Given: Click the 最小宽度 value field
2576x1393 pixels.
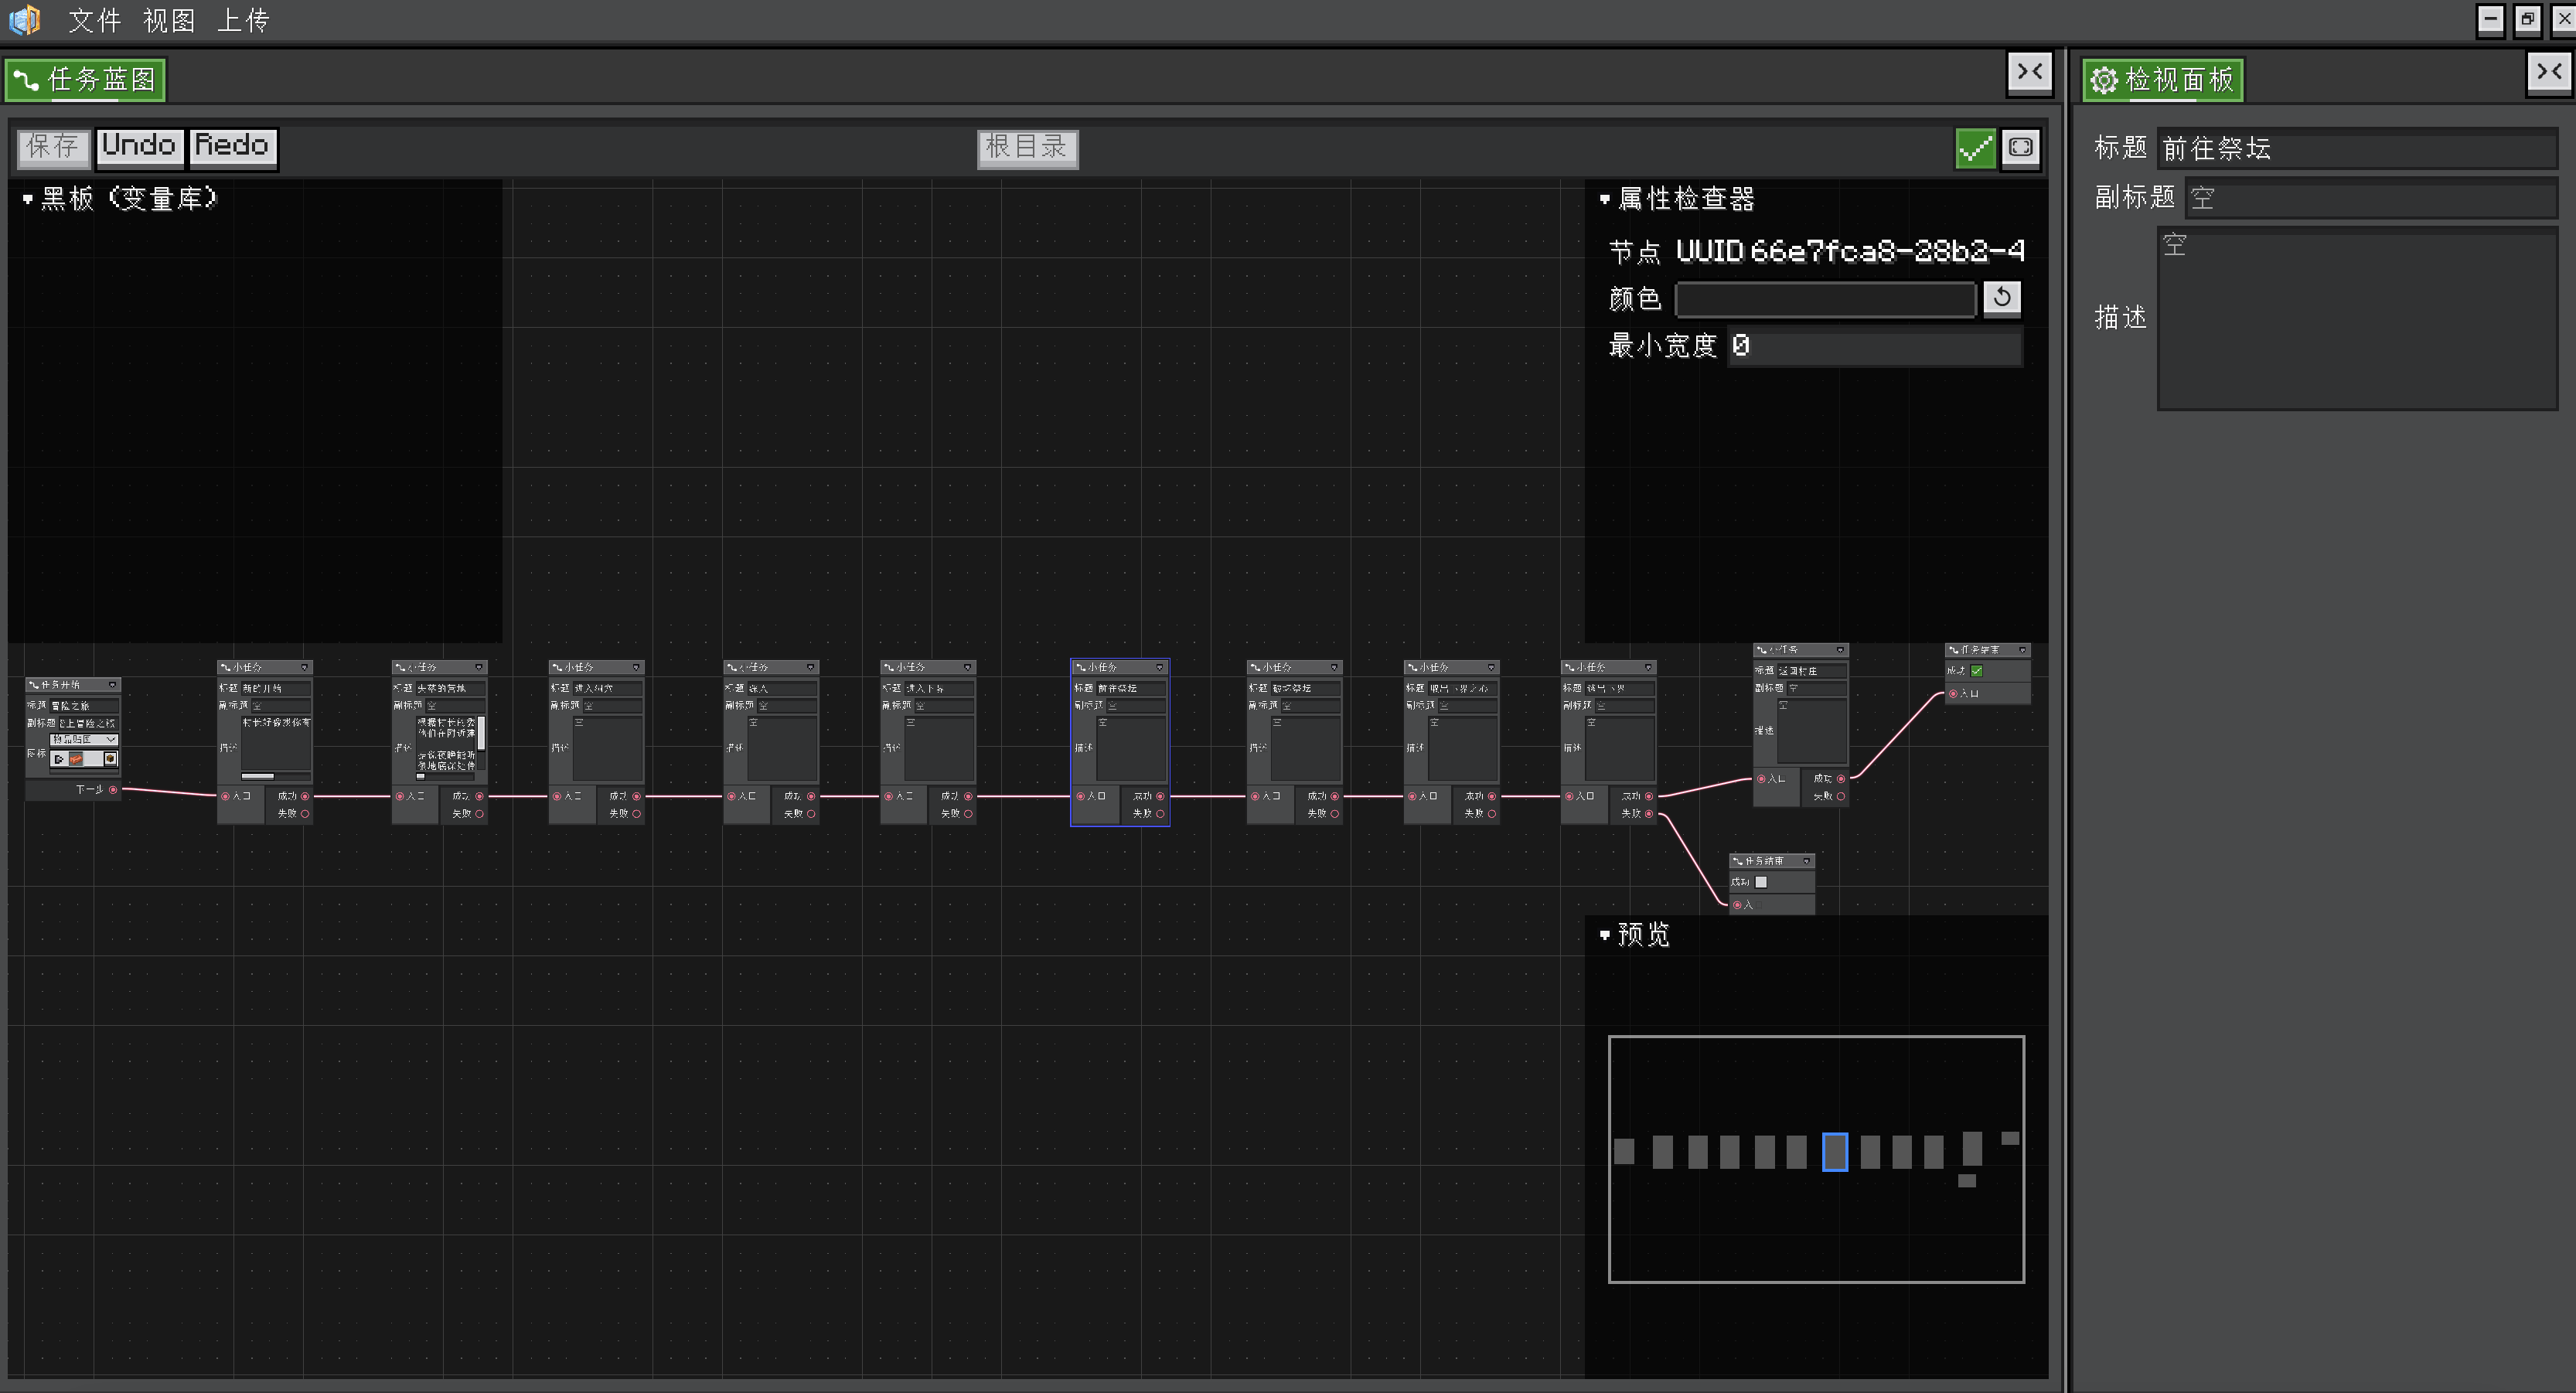Looking at the screenshot, I should (1874, 346).
